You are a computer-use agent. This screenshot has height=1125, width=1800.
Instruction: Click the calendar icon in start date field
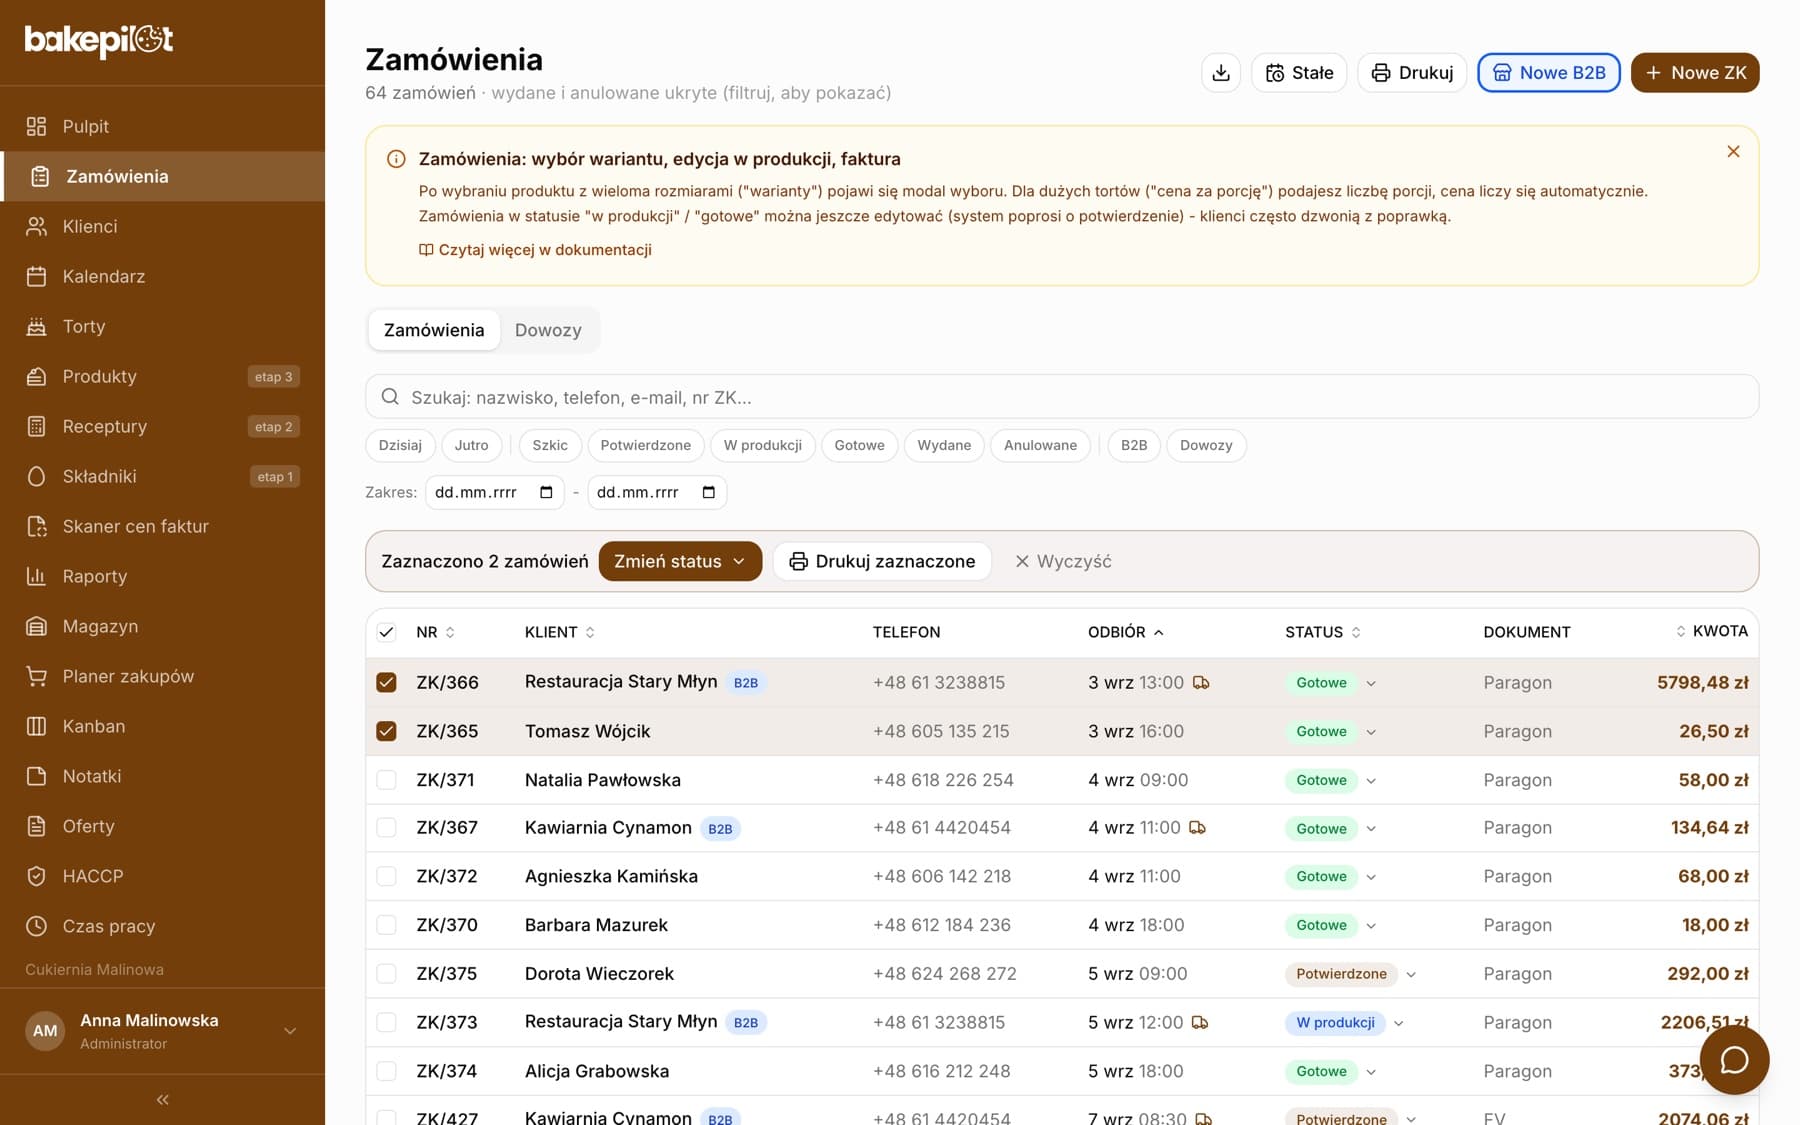click(546, 492)
